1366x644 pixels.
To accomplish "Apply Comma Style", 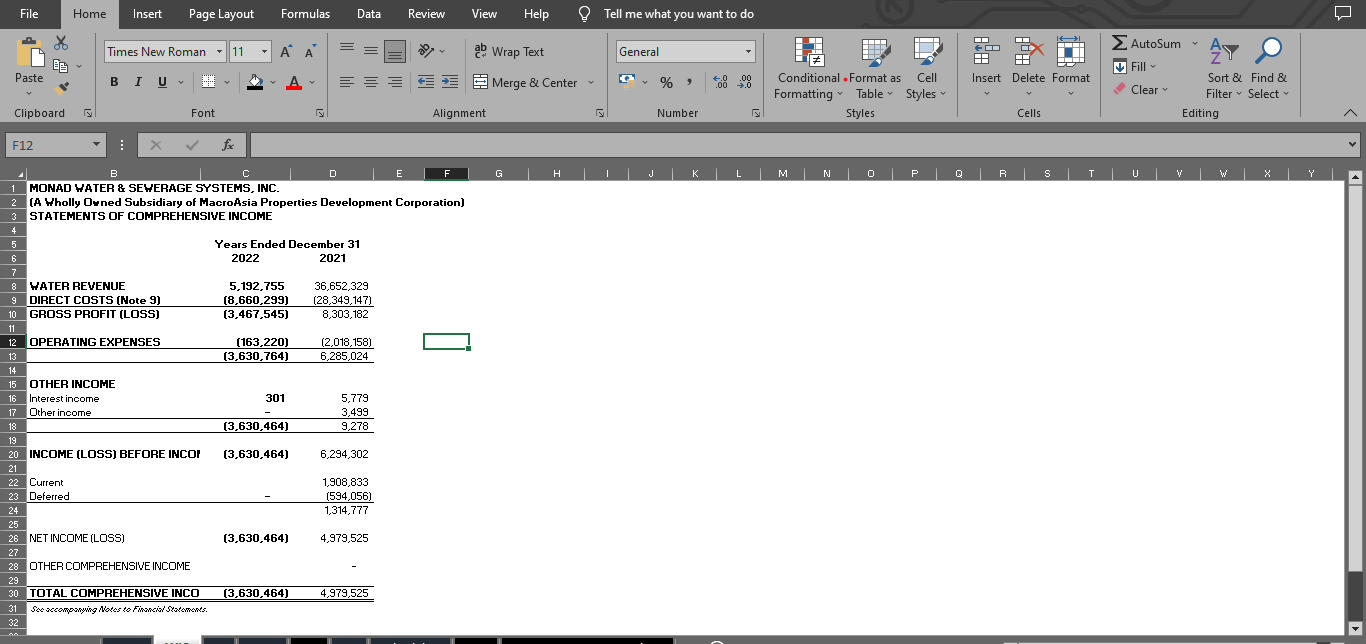I will click(x=689, y=82).
